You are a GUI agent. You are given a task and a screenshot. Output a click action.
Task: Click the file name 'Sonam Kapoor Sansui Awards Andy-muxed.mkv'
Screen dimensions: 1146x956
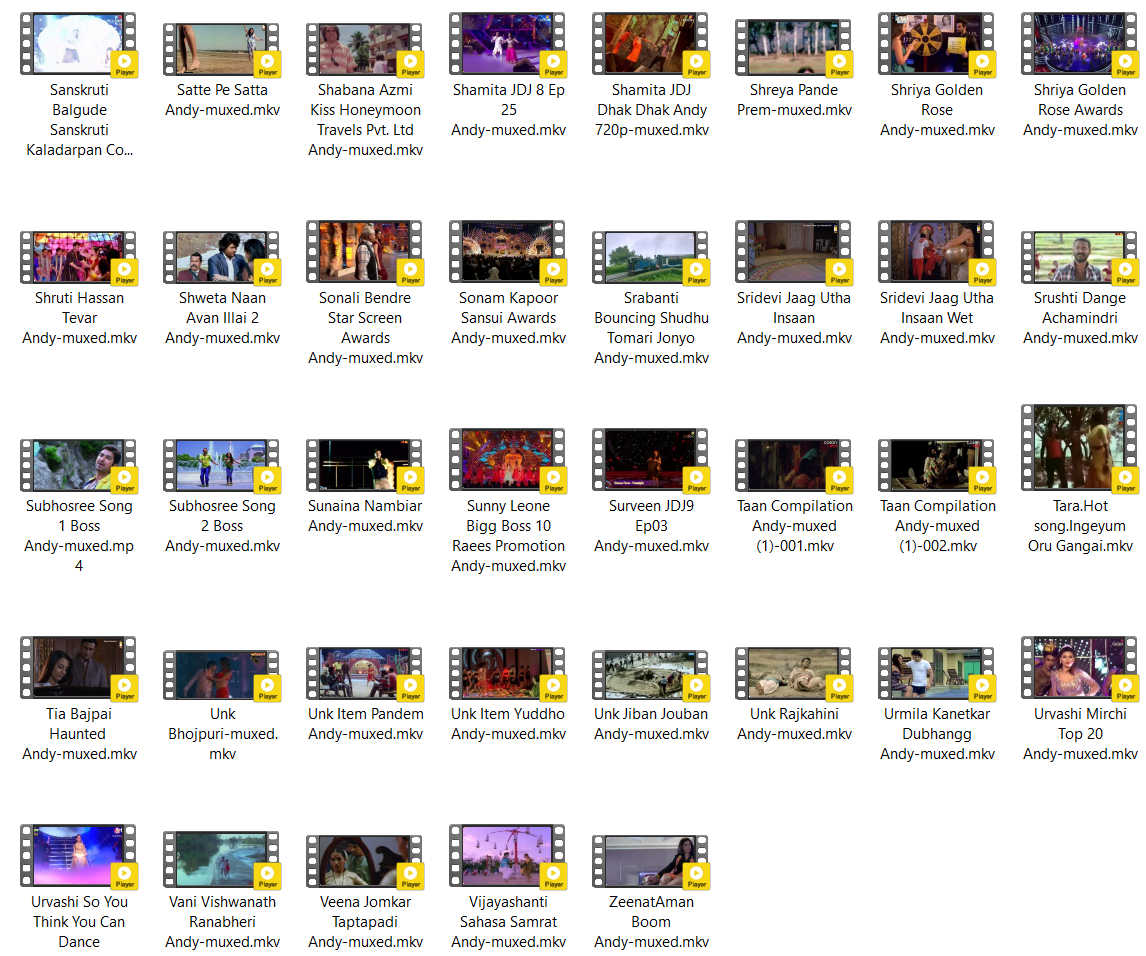coord(508,318)
